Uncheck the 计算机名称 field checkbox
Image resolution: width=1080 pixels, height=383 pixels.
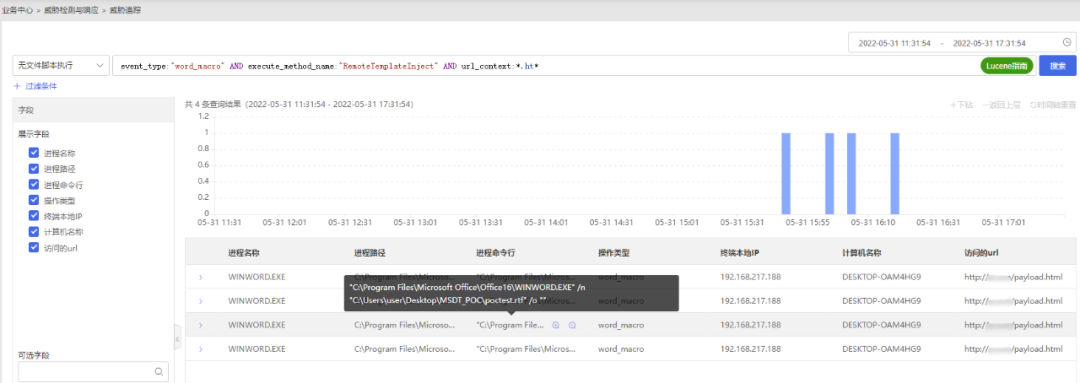[x=33, y=232]
